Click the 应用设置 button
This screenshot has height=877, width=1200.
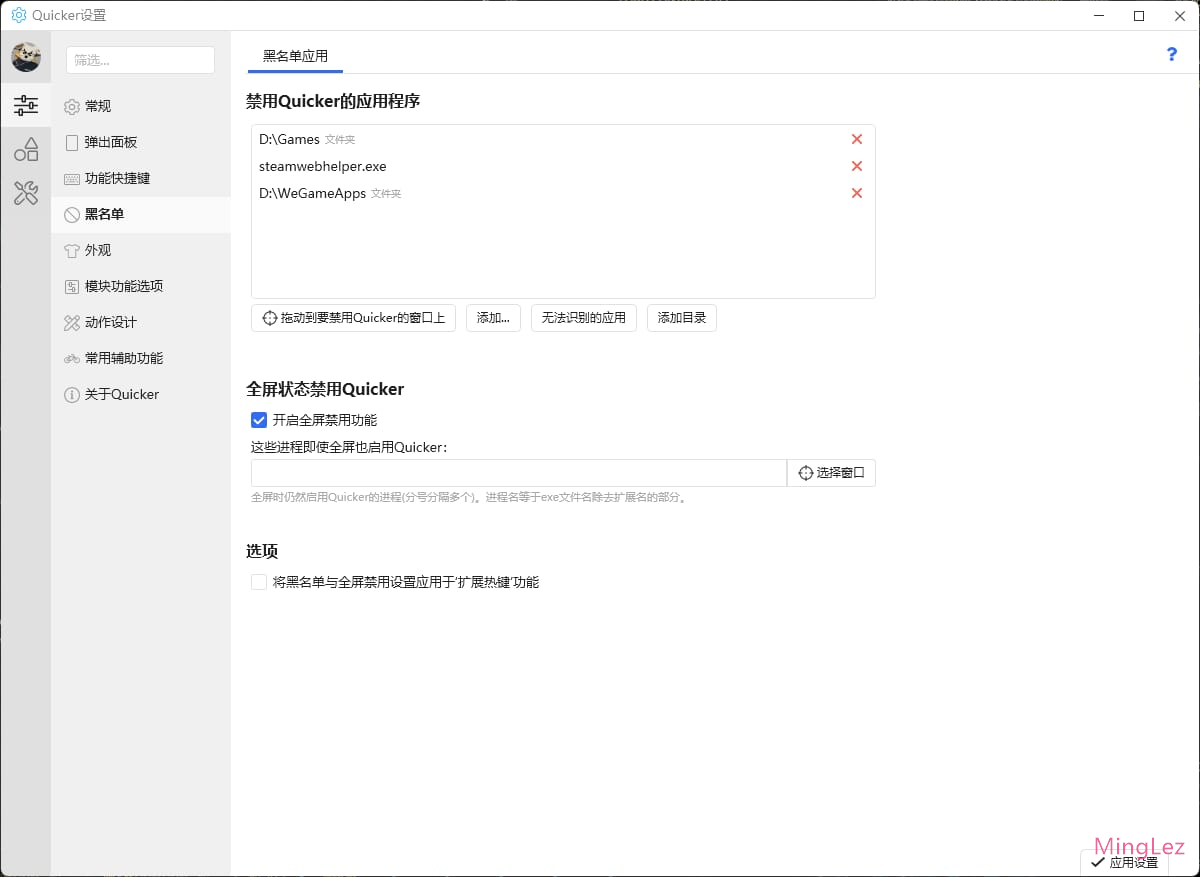coord(1125,862)
